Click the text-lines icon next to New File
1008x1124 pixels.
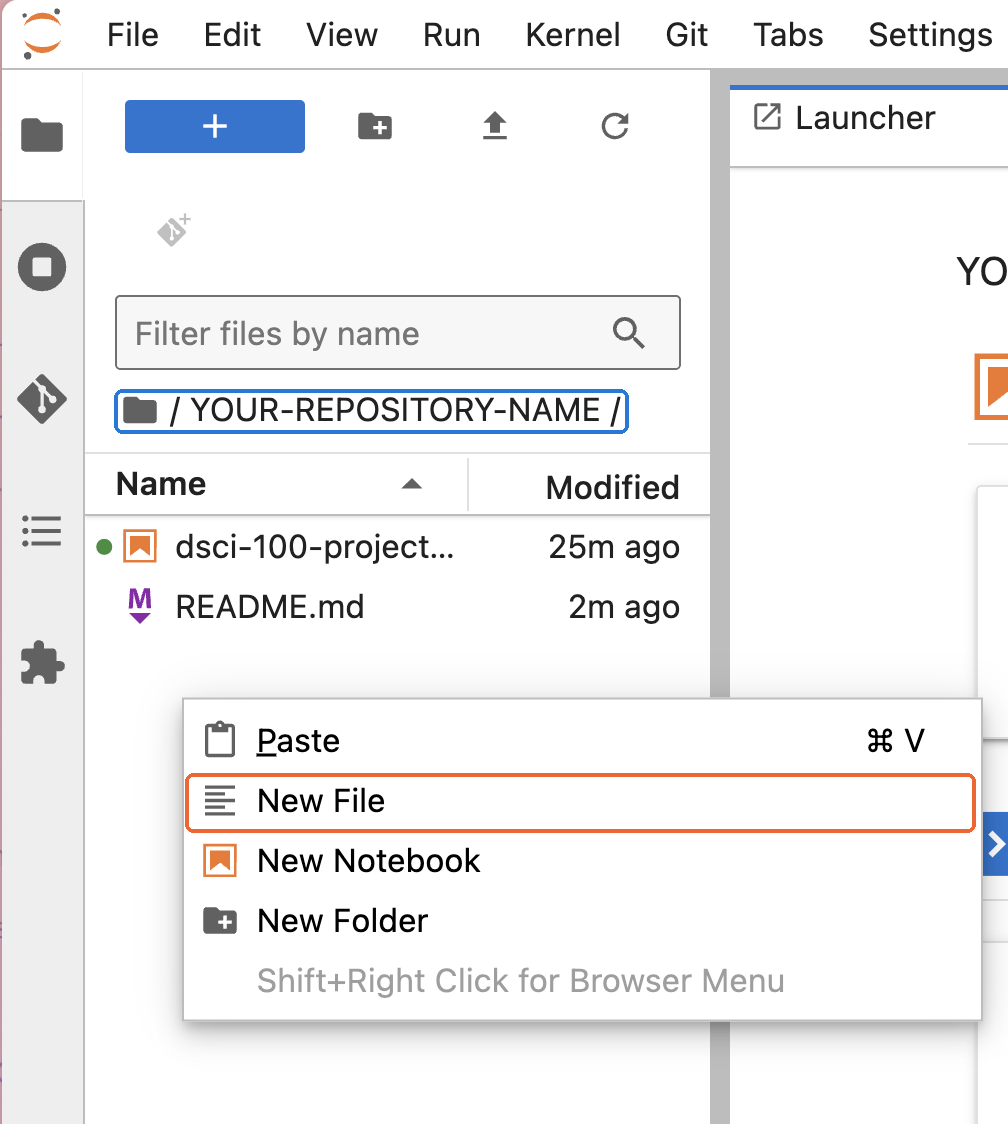(x=219, y=801)
